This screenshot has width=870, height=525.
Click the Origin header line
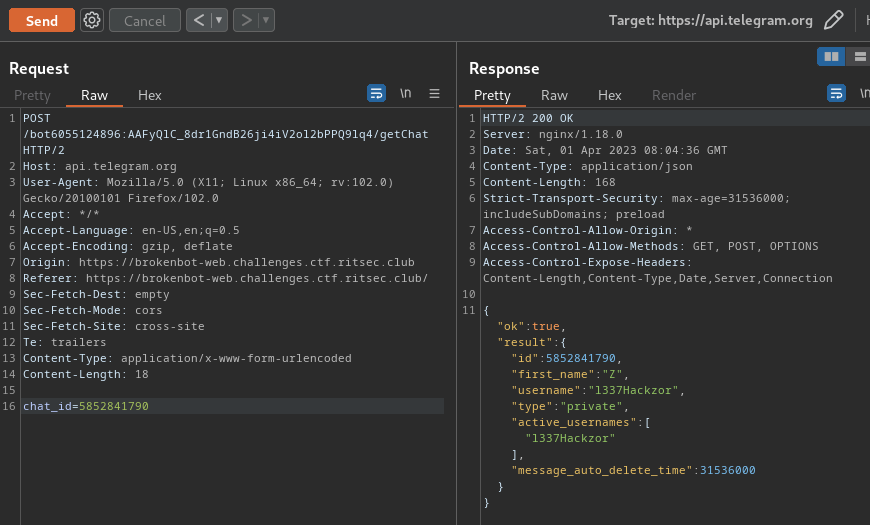coord(219,262)
